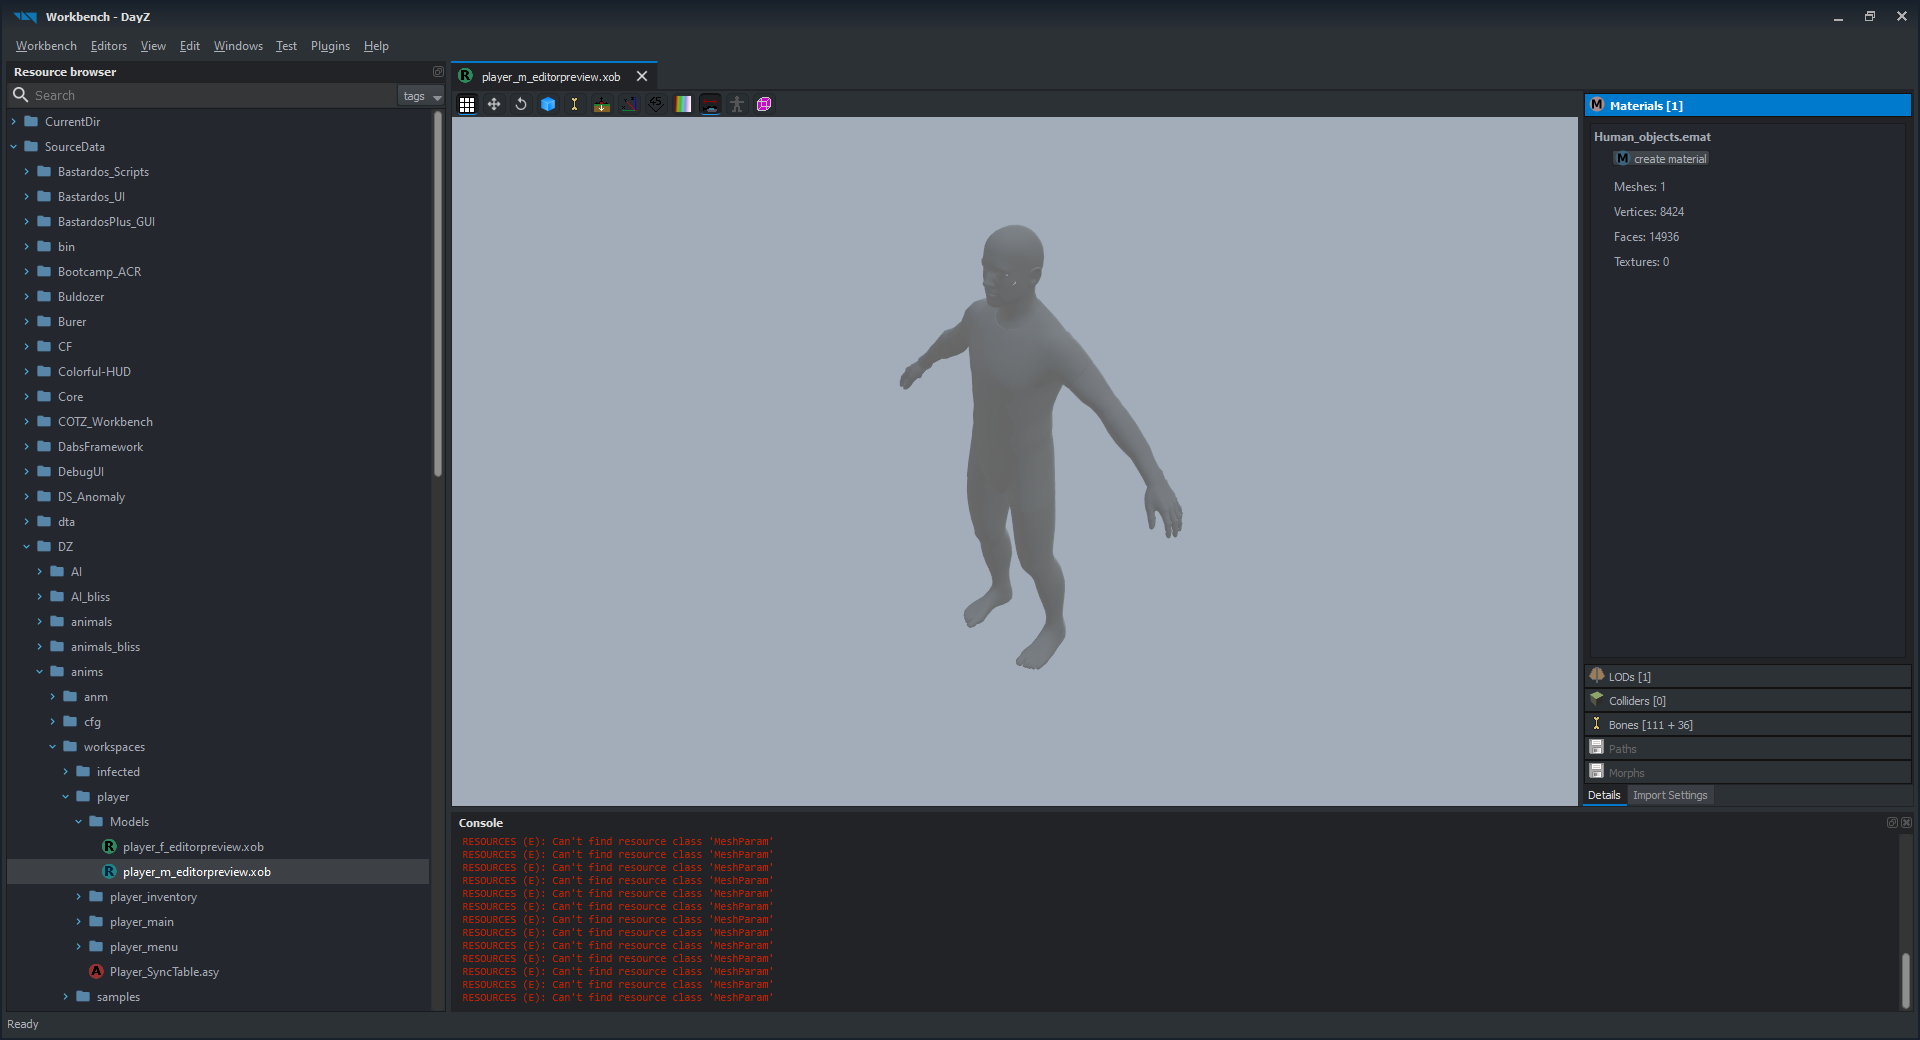Switch to the Import Settings tab

point(1670,795)
